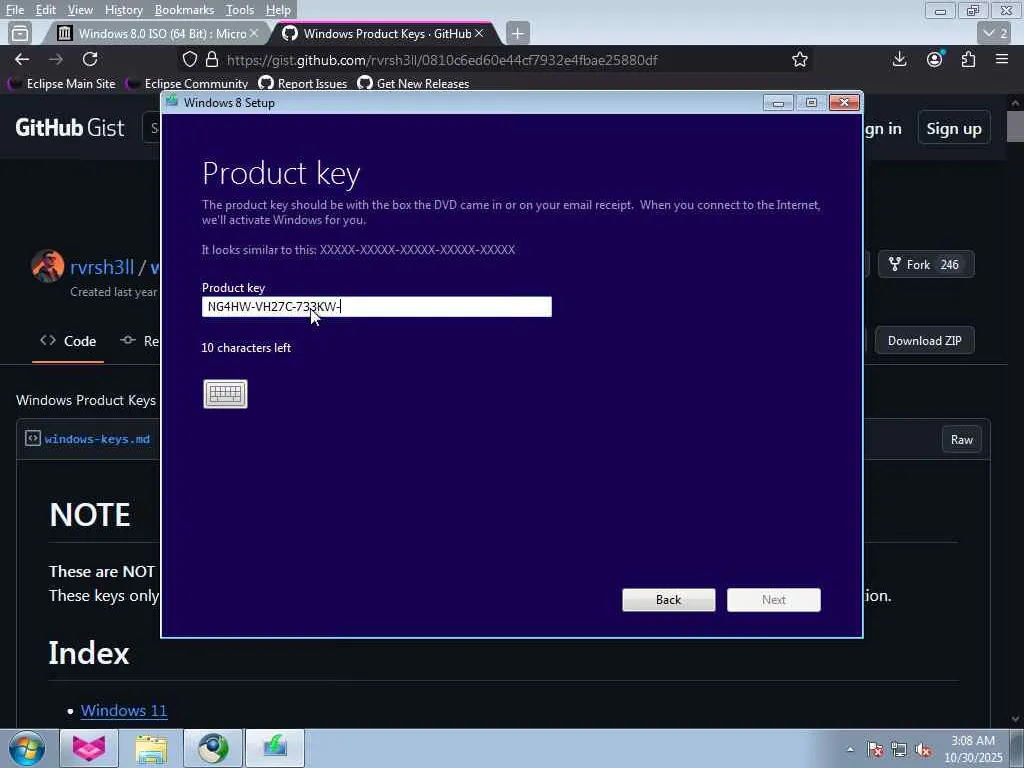The image size is (1024, 768).
Task: Click the browser forward arrow
Action: [56, 59]
